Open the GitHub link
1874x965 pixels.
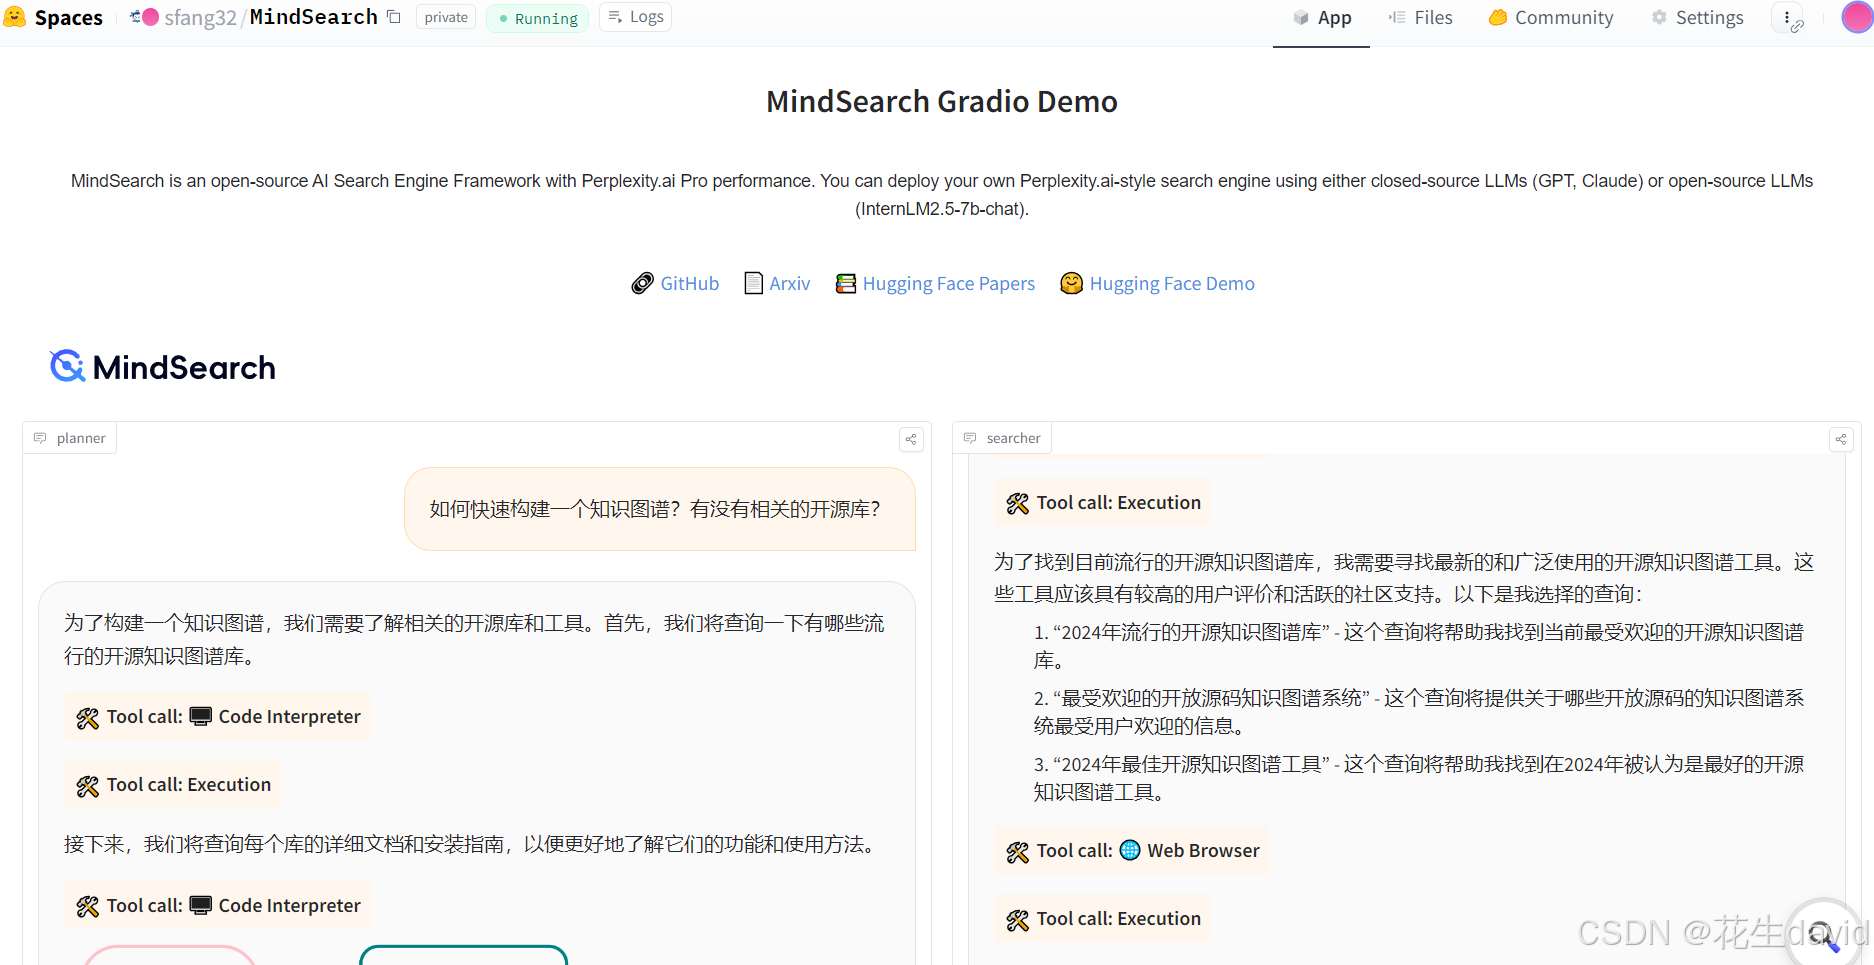tap(689, 284)
